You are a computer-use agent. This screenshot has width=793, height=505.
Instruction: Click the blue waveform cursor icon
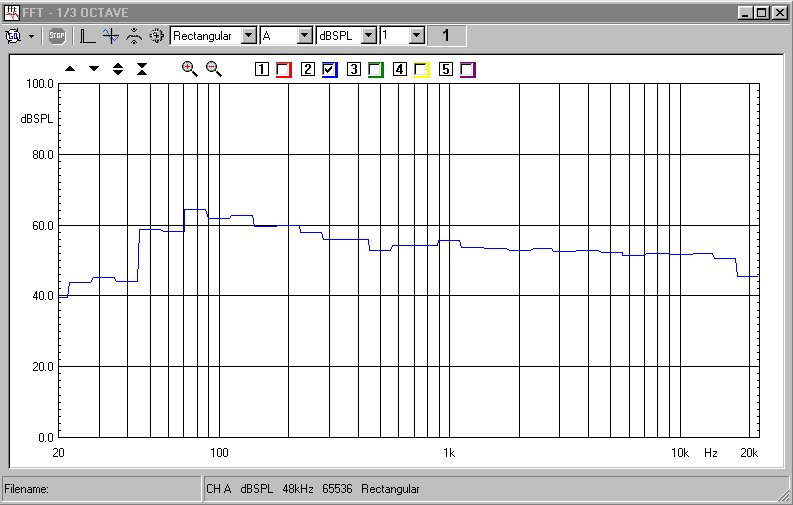(x=111, y=36)
